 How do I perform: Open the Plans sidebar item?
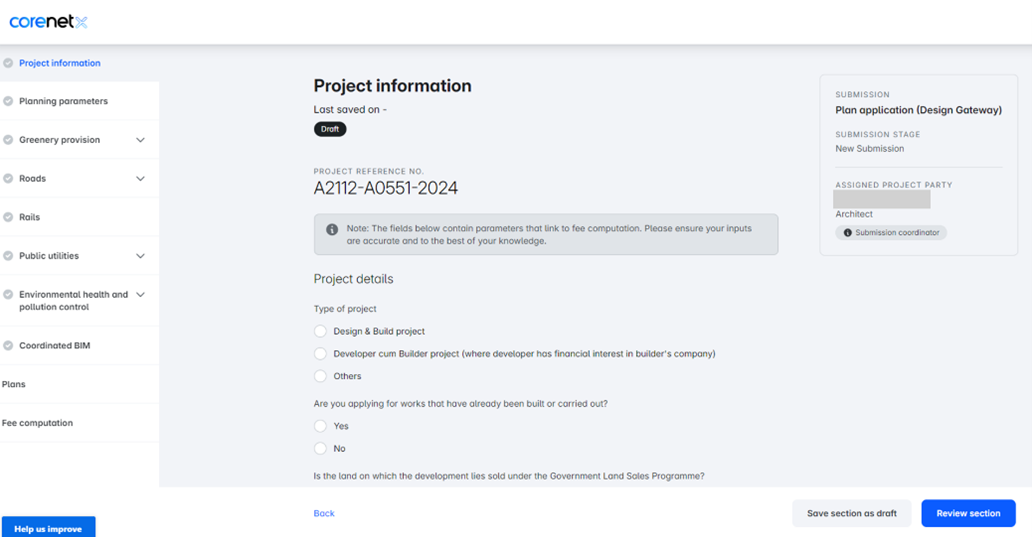(14, 384)
